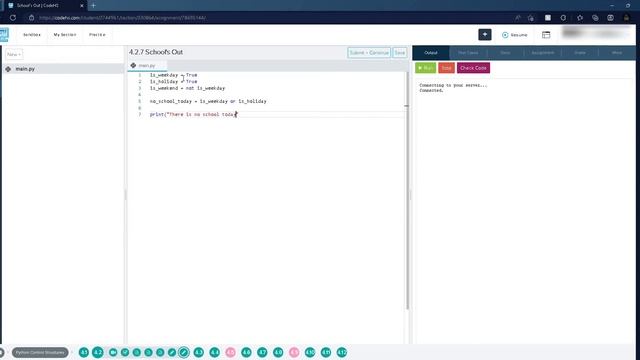
Task: Close the School's Out browser tab
Action: [82, 6]
